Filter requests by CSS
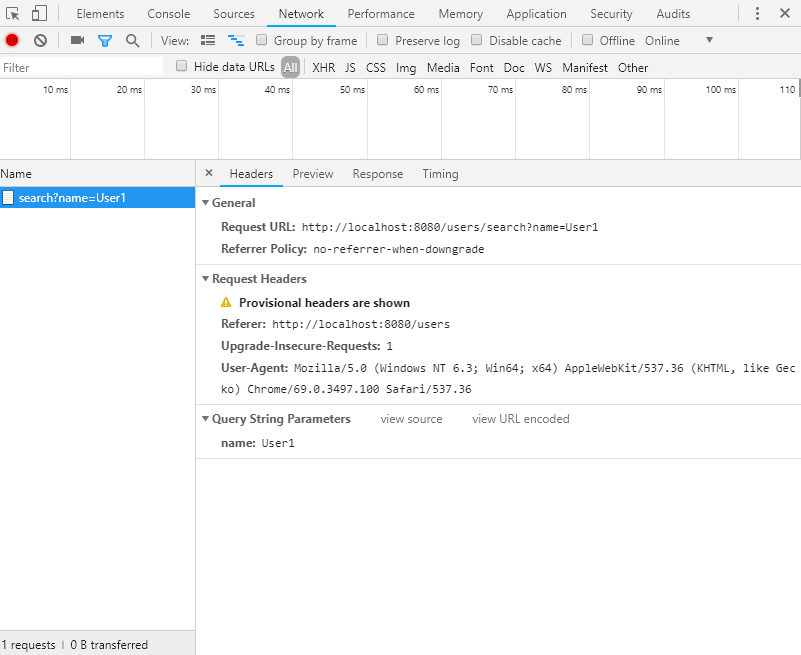This screenshot has width=801, height=655. [x=376, y=67]
